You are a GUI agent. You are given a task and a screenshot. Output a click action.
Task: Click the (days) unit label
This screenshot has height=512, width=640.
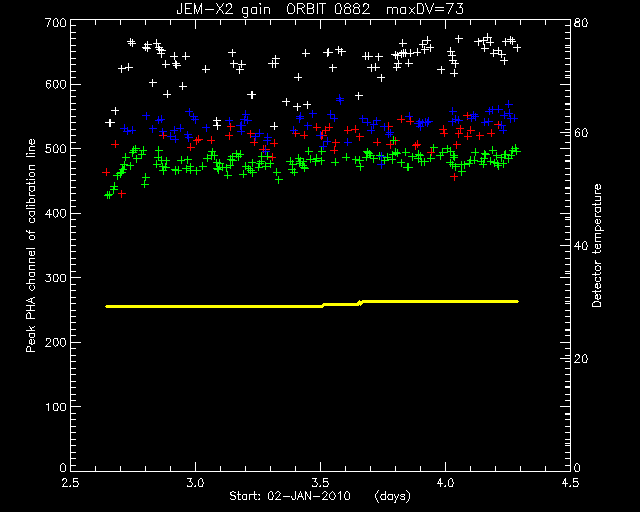(393, 496)
